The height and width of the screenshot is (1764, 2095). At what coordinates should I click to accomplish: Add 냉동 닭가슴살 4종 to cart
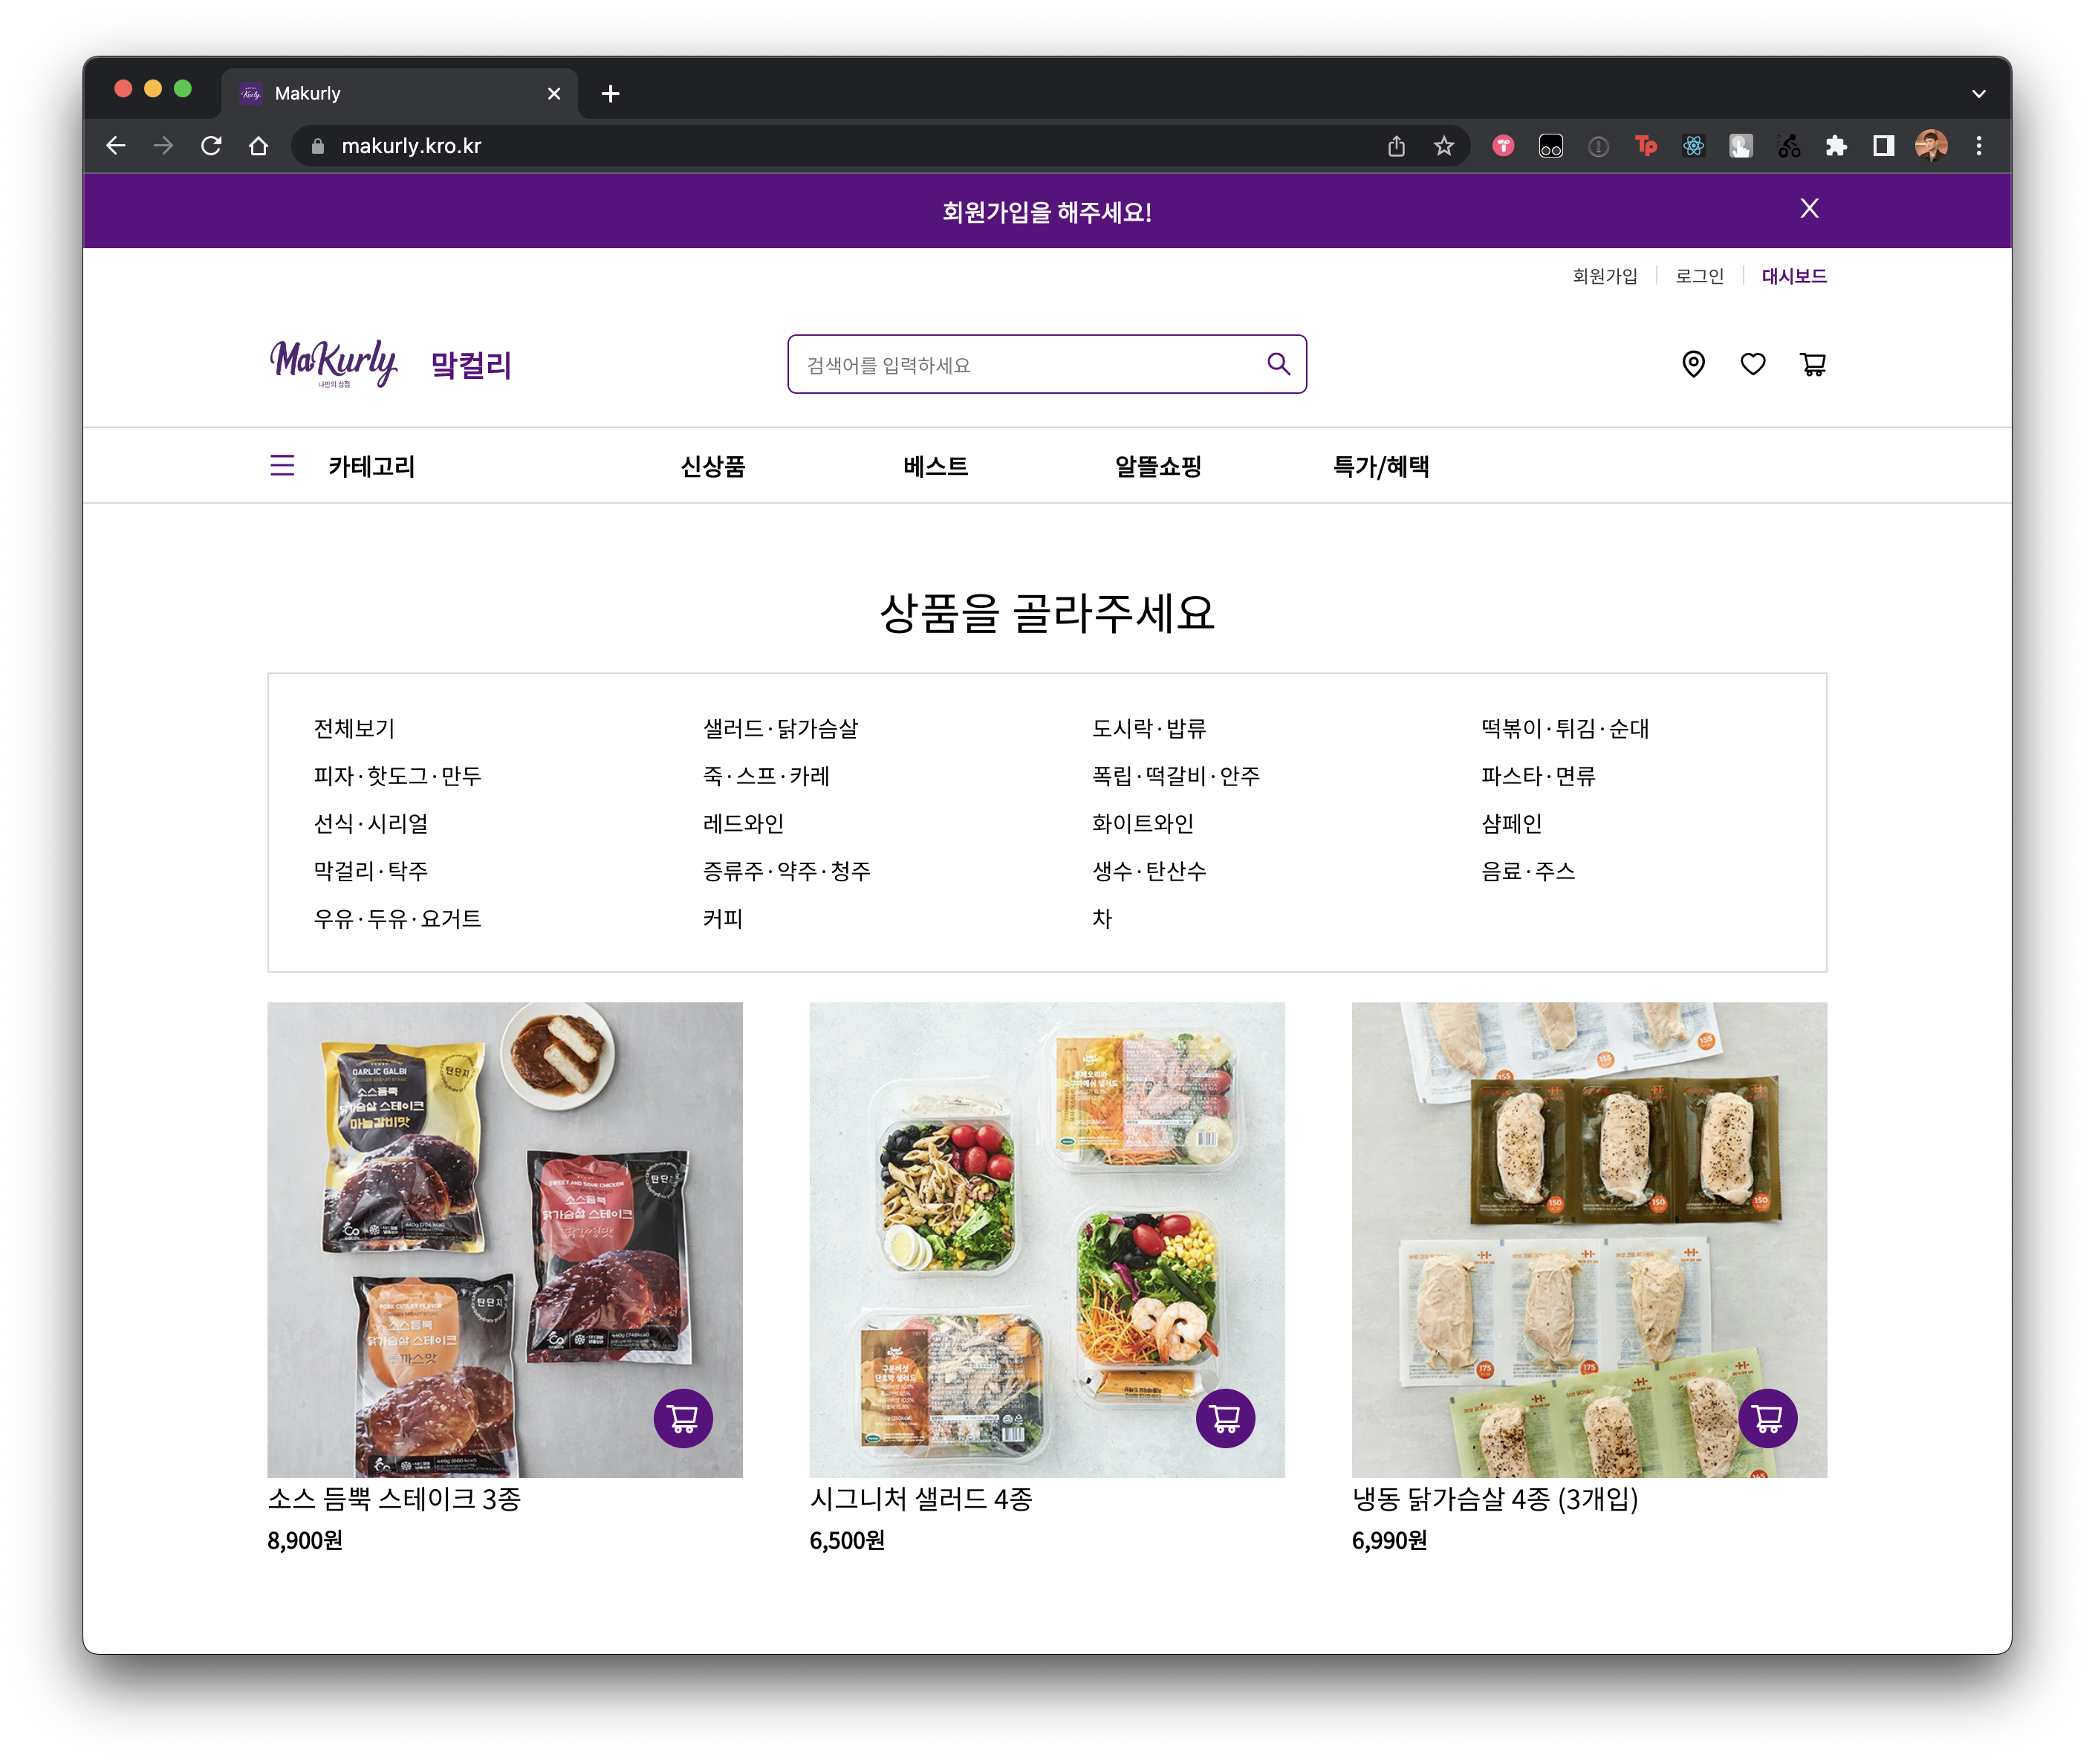coord(1767,1418)
